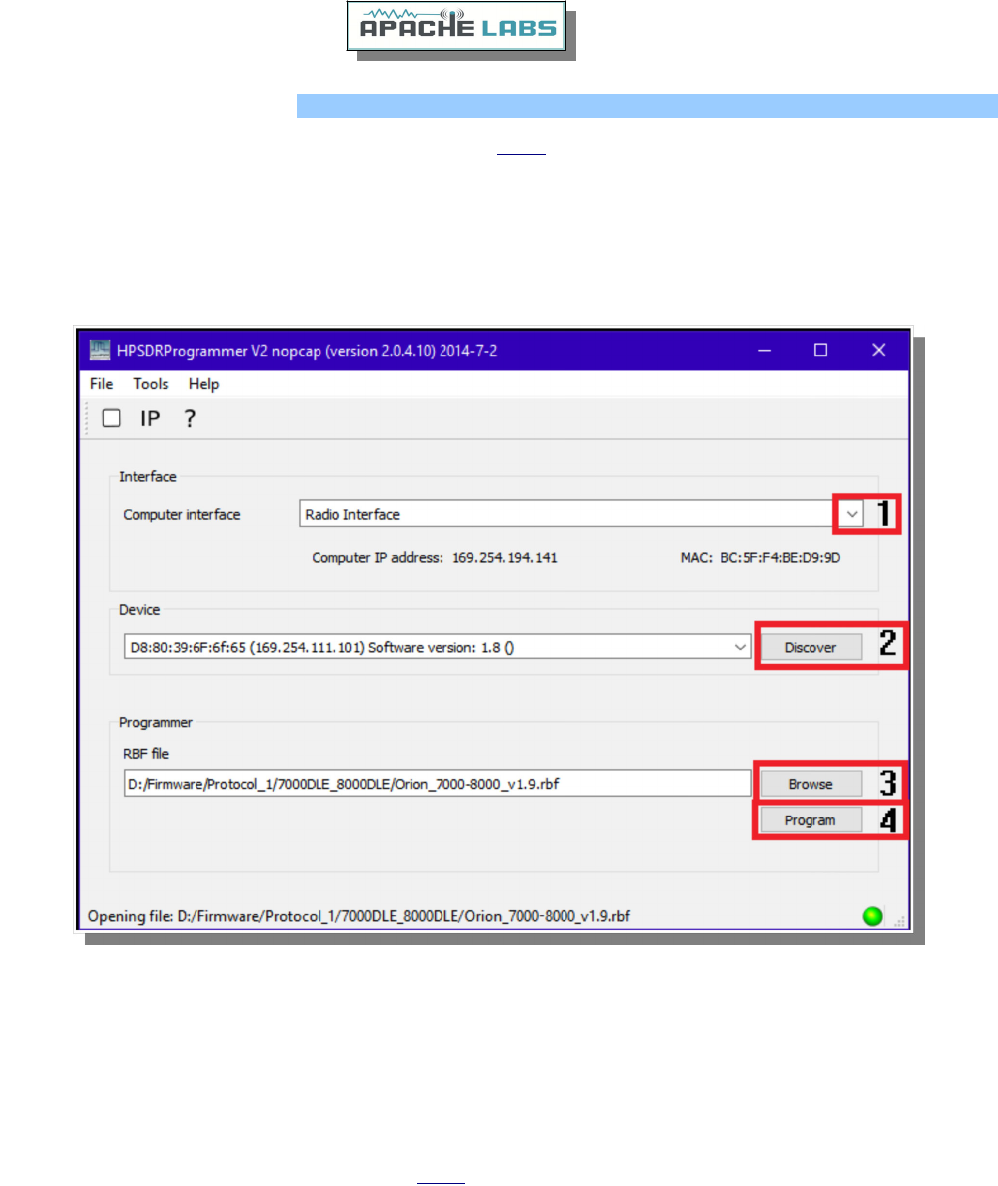Open the Tools menu
998x1186 pixels.
(151, 384)
